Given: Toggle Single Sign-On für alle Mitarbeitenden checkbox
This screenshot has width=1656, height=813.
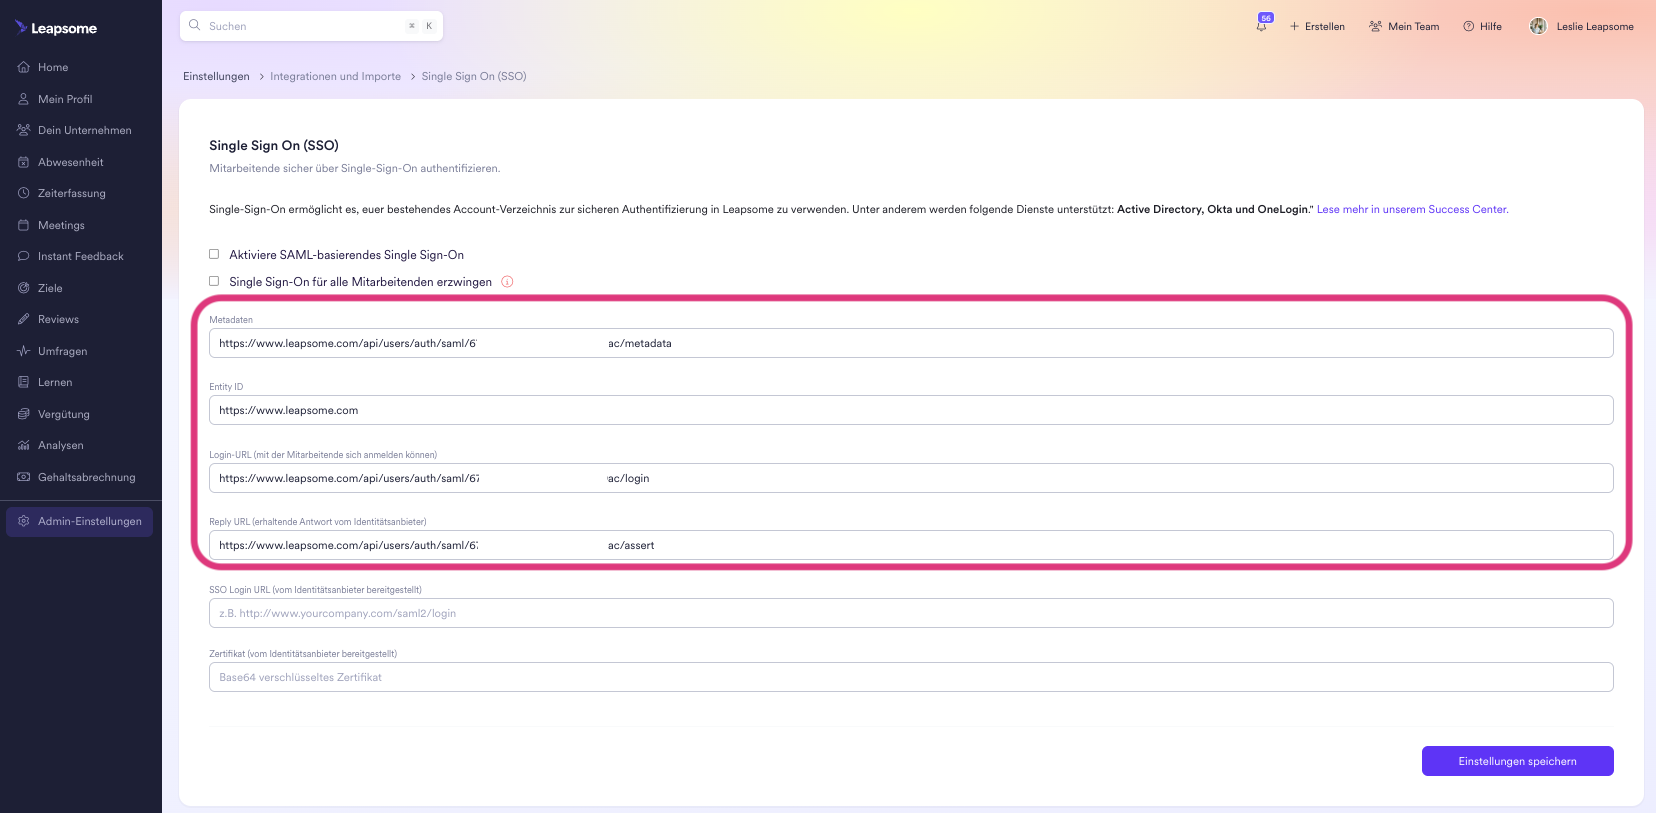Looking at the screenshot, I should pos(214,282).
